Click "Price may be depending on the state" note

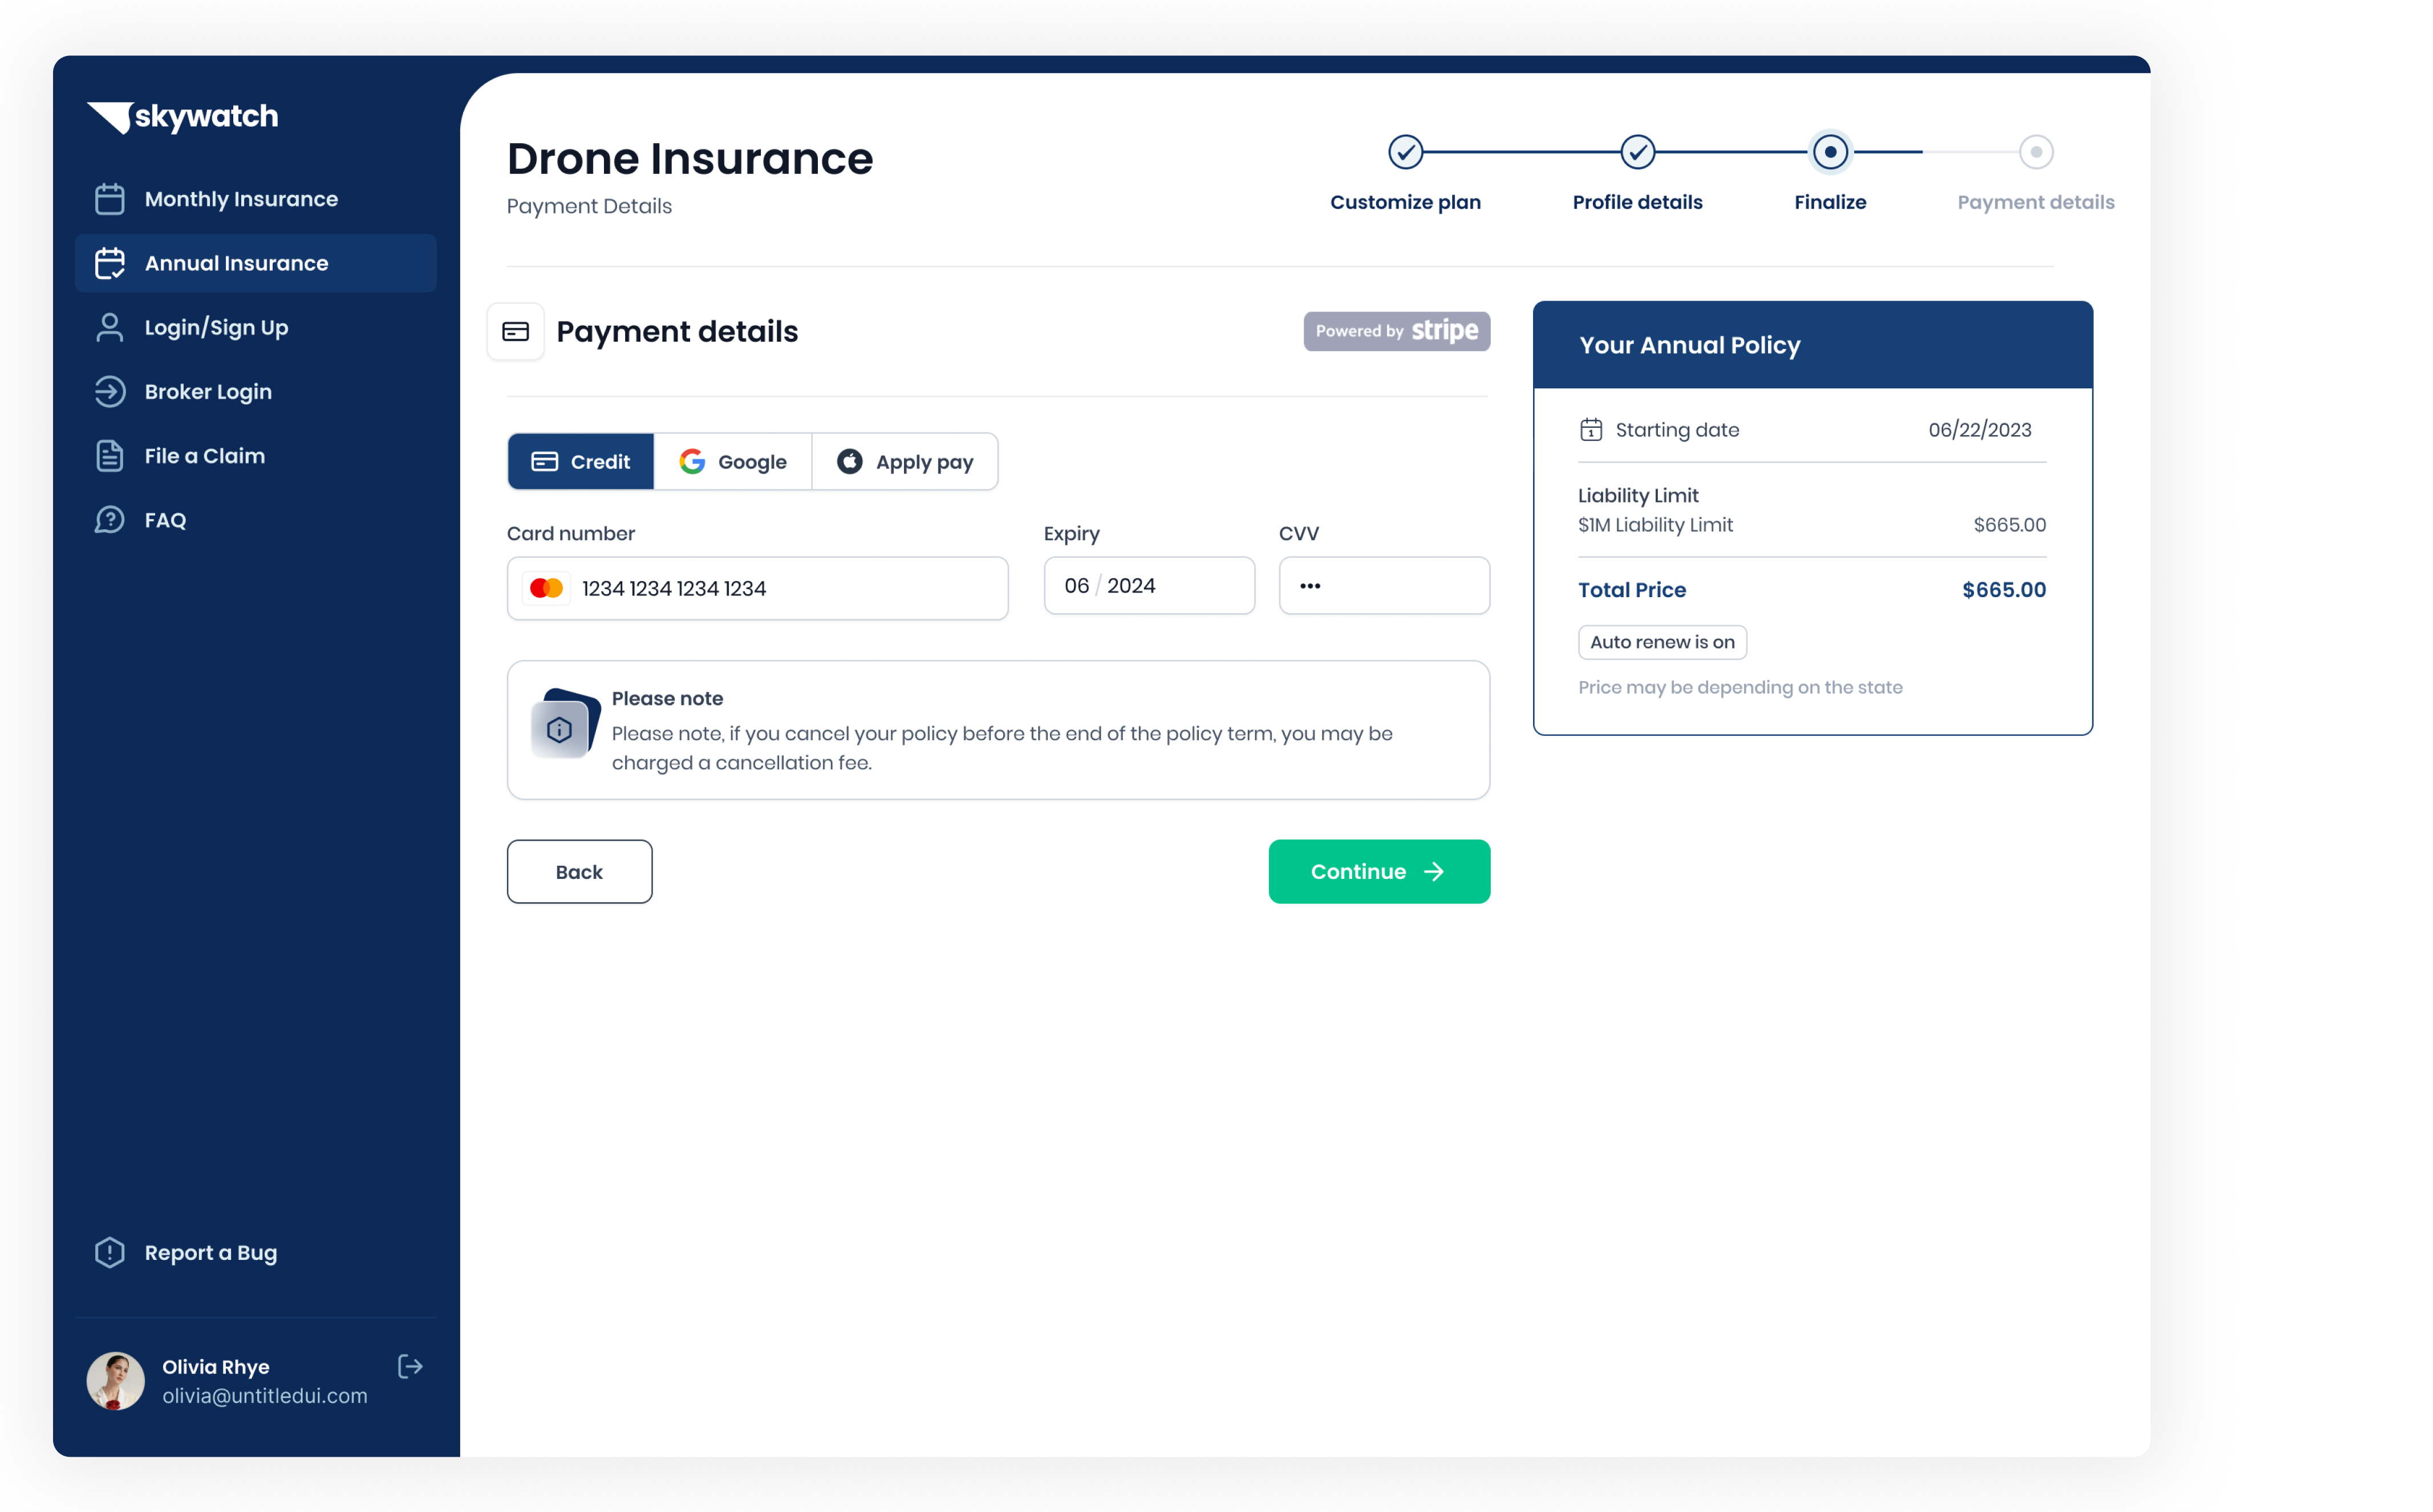(x=1740, y=687)
